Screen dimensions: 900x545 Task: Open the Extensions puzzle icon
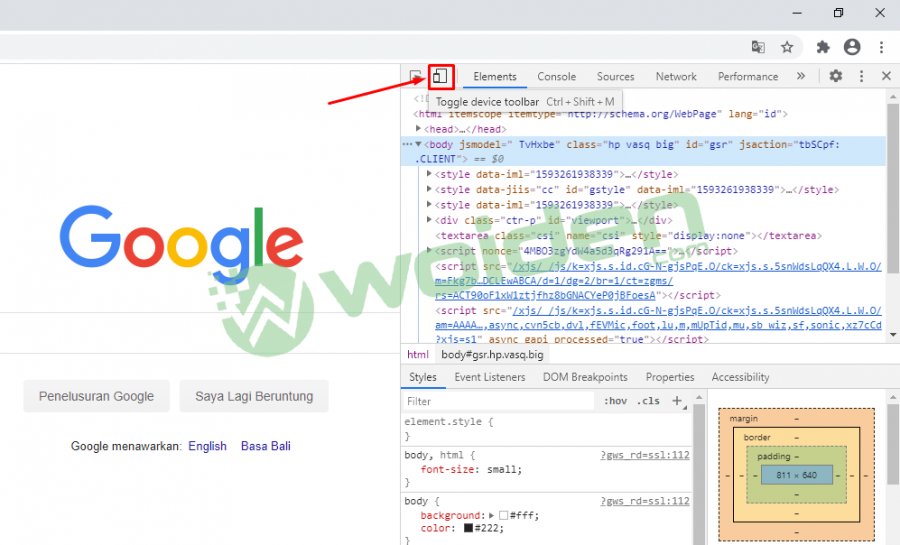823,47
